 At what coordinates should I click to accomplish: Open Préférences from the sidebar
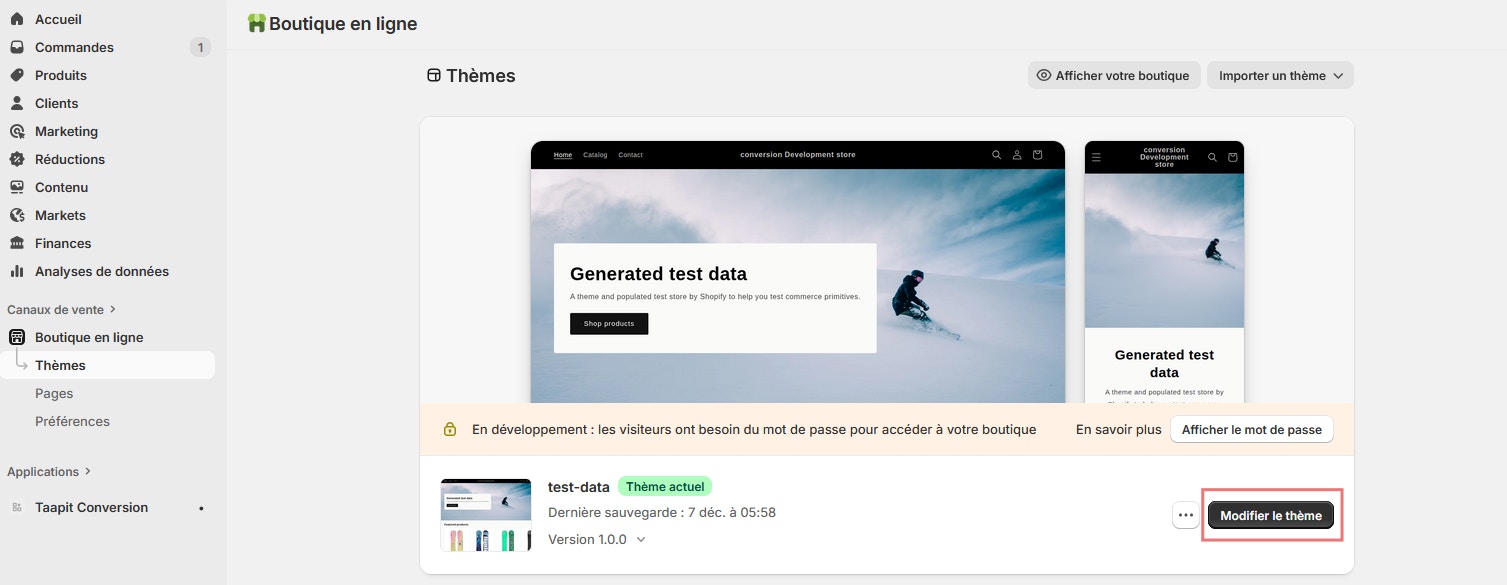pos(72,421)
